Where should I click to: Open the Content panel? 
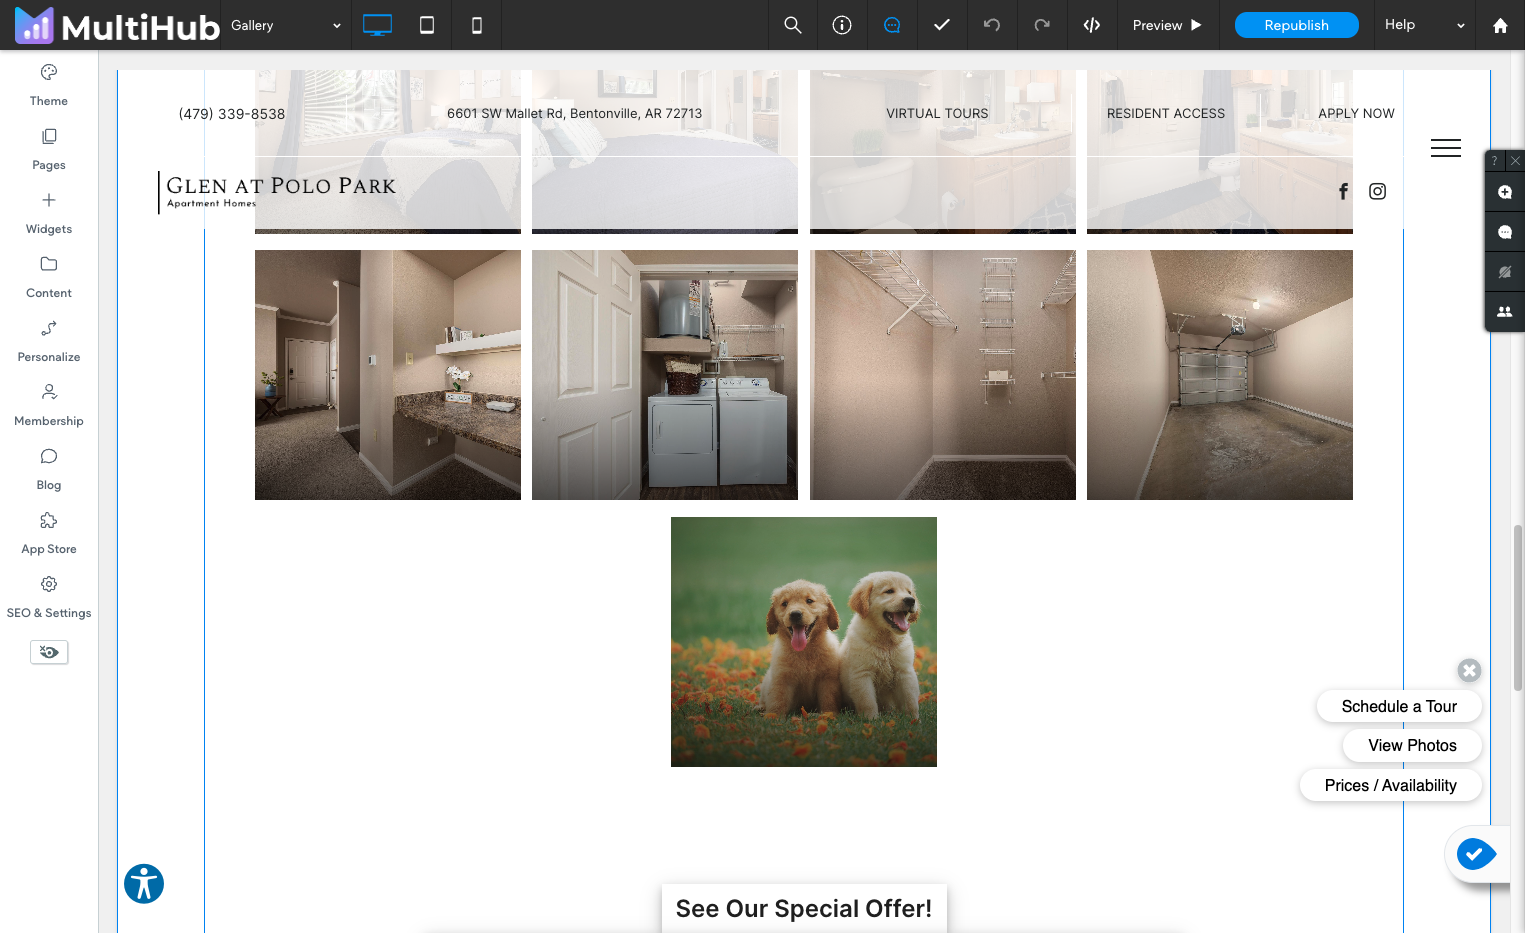(49, 277)
